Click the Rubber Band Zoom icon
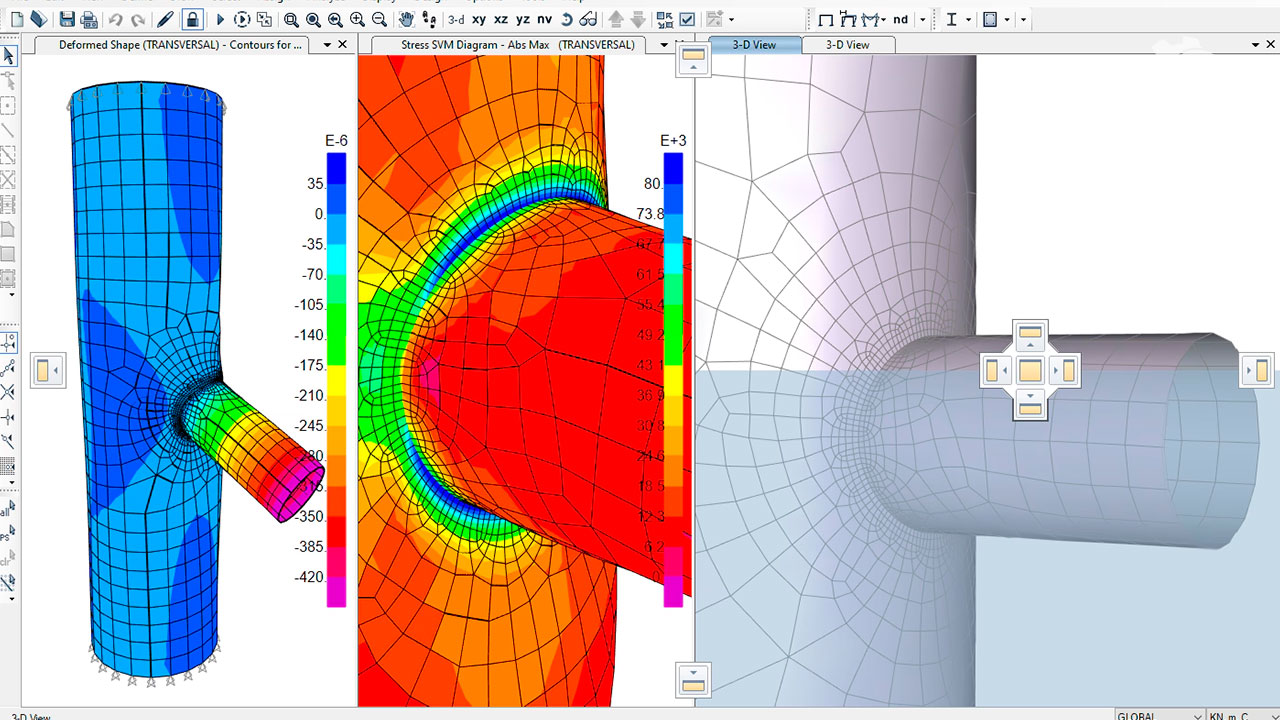Image resolution: width=1280 pixels, height=720 pixels. click(x=291, y=19)
